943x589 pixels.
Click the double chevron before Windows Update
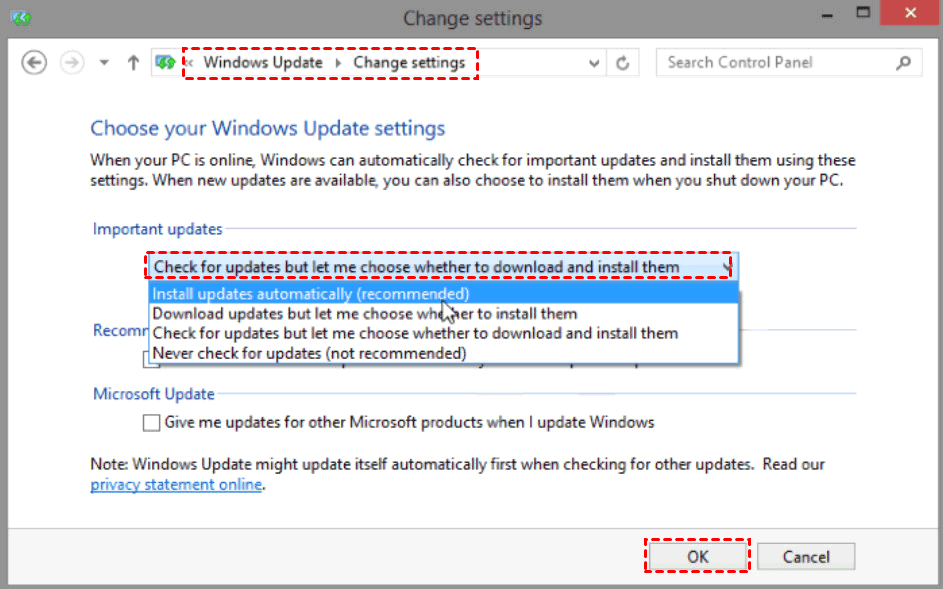(x=189, y=63)
